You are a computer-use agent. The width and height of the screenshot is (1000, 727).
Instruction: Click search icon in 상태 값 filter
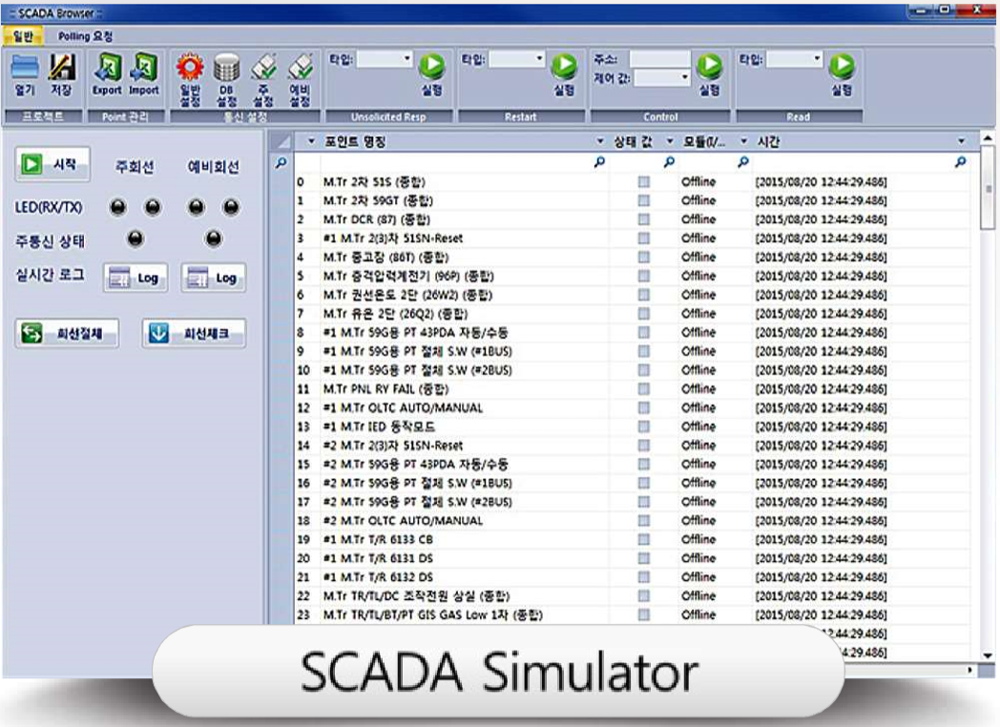668,163
